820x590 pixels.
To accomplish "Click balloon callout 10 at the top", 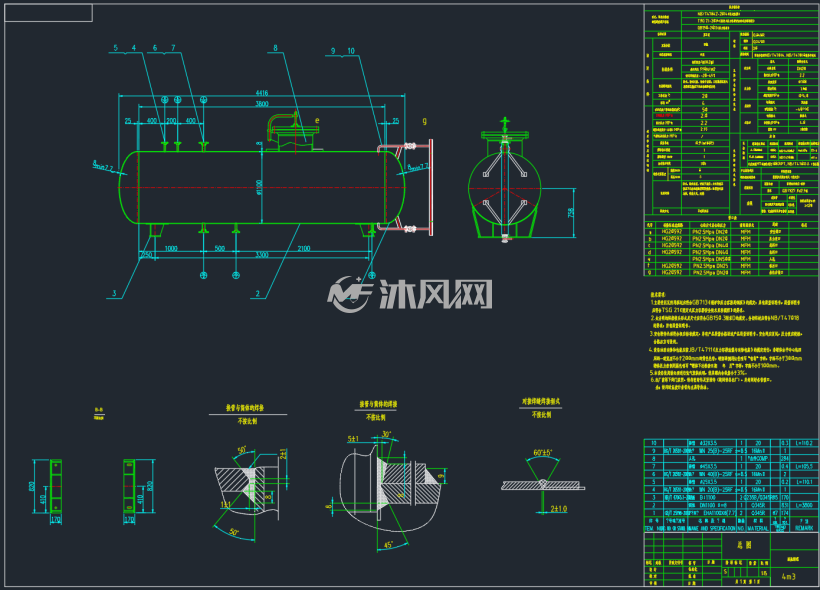I will [x=351, y=51].
